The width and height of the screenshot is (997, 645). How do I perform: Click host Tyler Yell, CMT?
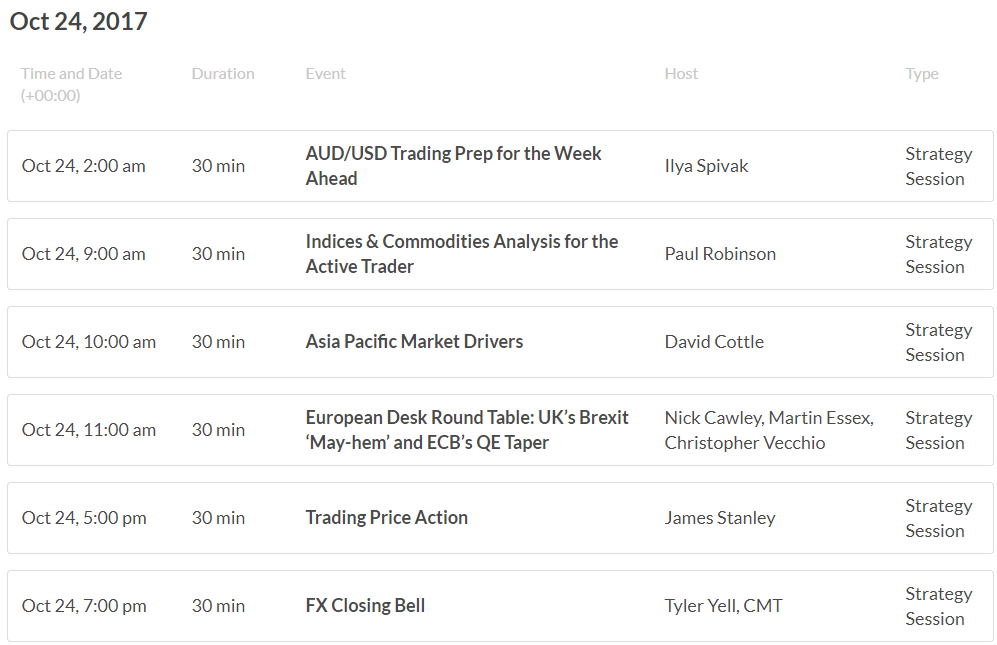pos(723,606)
